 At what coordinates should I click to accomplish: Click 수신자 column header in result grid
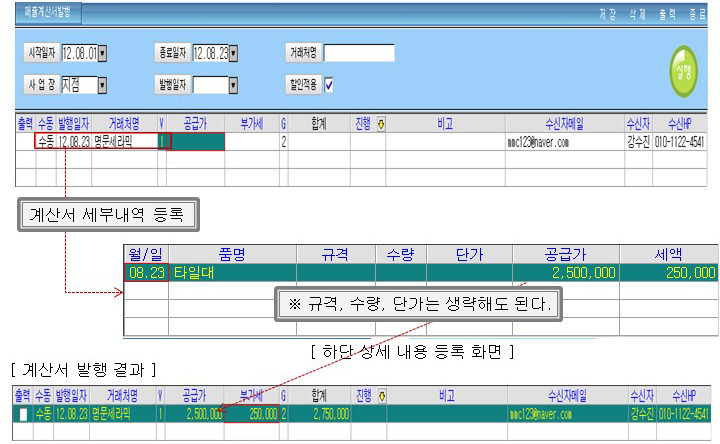[642, 395]
